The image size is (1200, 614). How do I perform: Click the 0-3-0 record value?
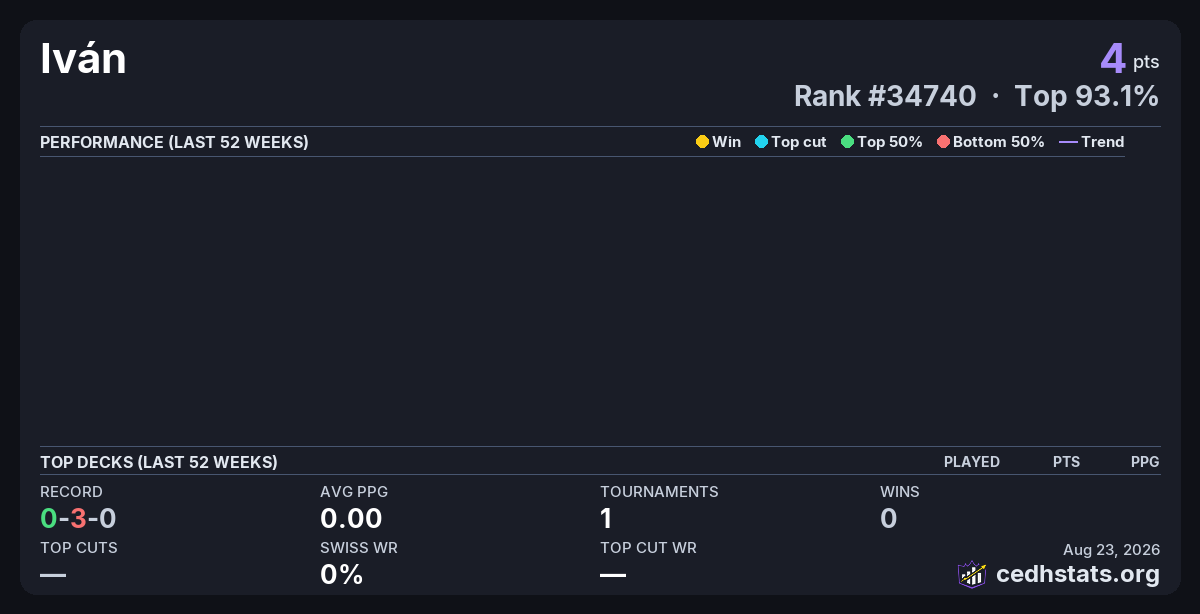pyautogui.click(x=78, y=518)
